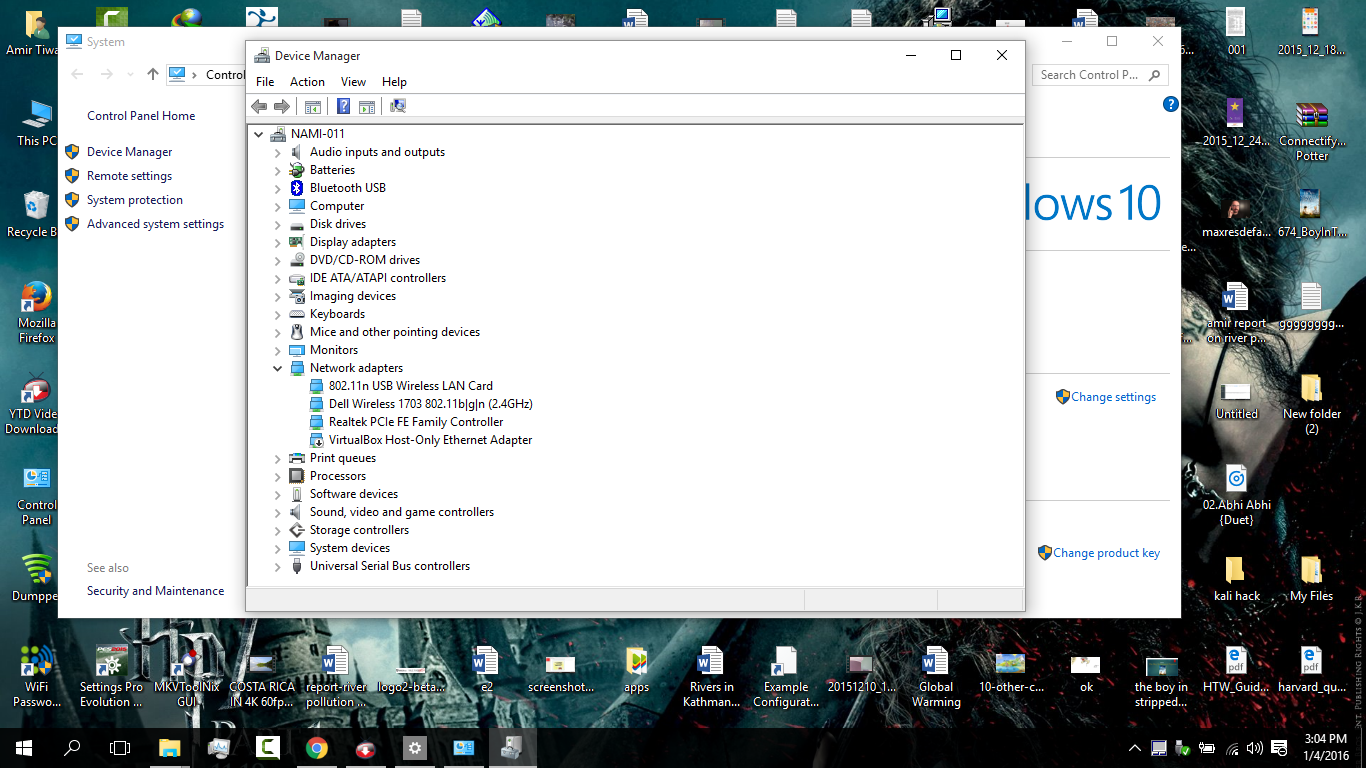Launch Google Chrome from the taskbar
The image size is (1366, 768).
click(317, 747)
